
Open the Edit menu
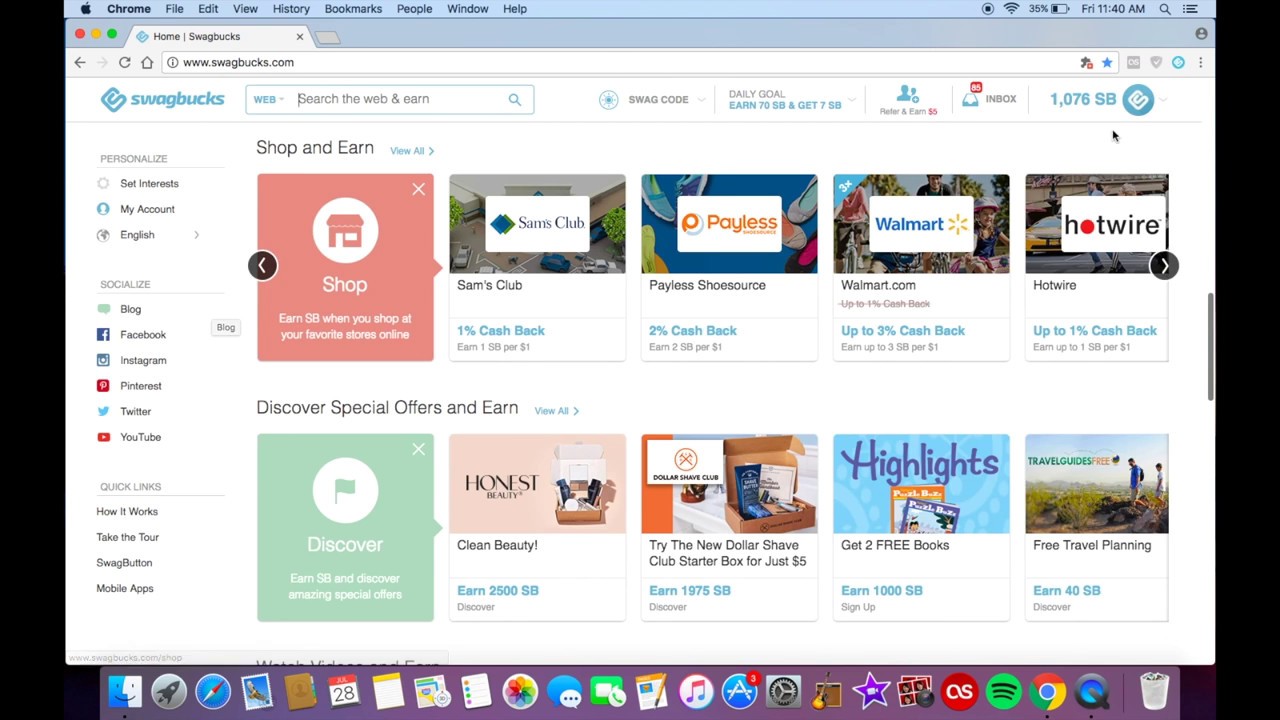(x=208, y=9)
